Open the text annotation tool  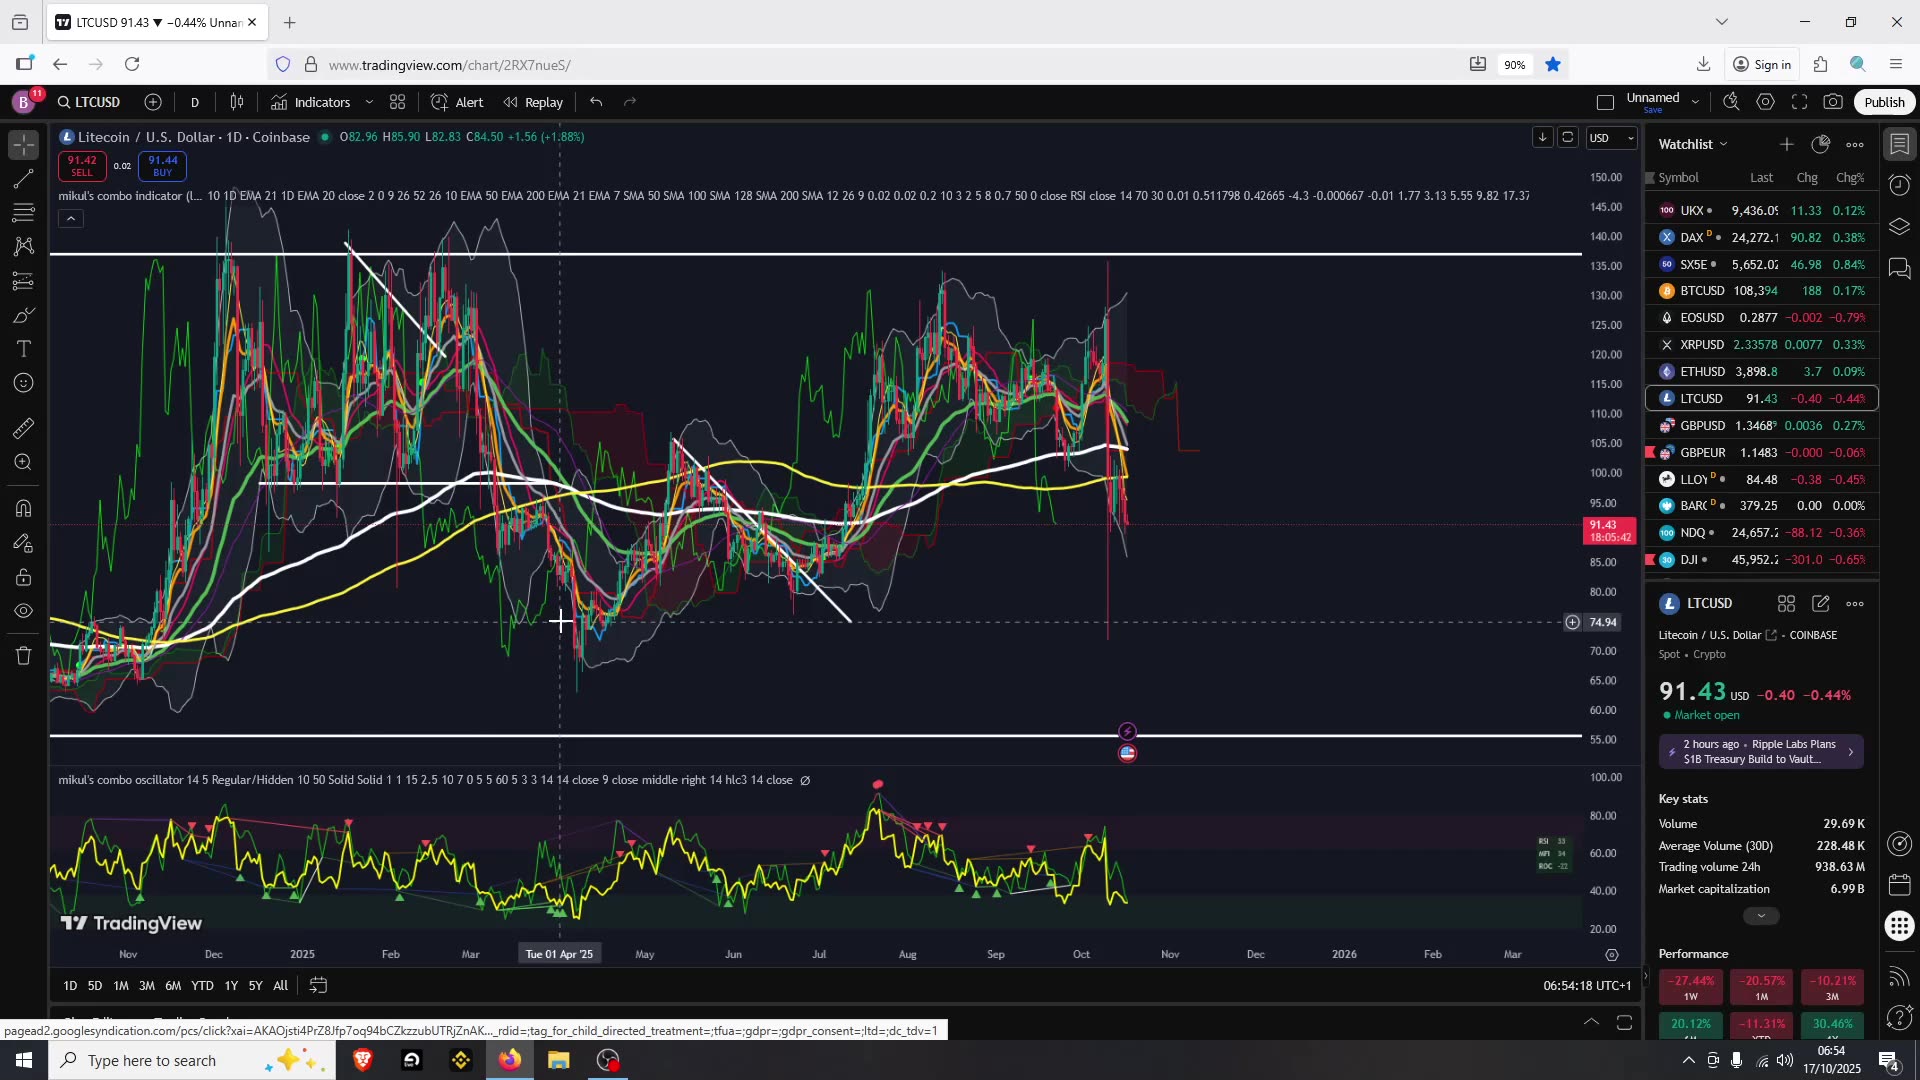(23, 348)
